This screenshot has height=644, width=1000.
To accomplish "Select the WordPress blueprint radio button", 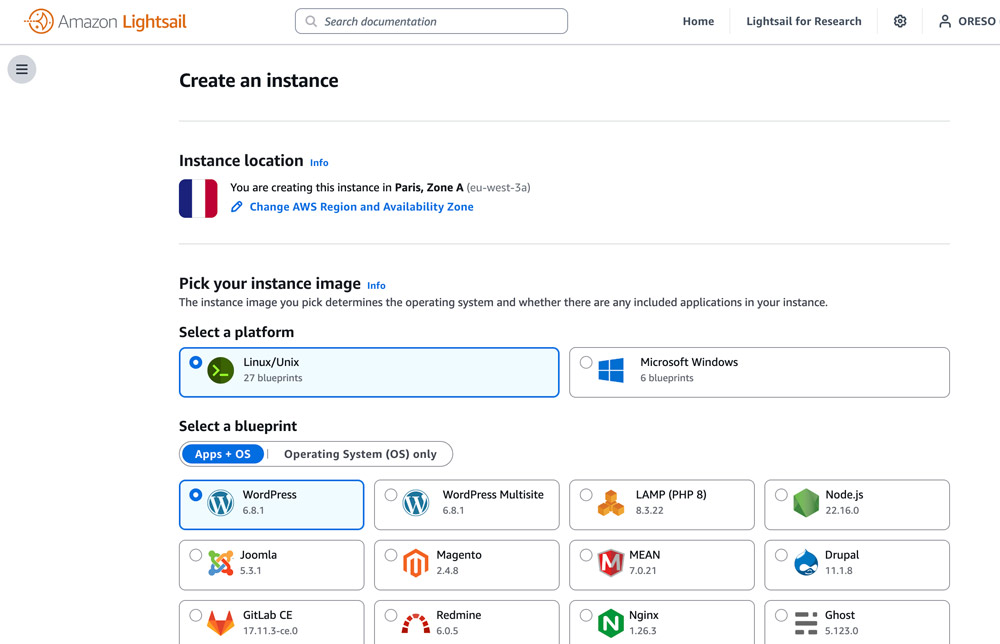I will [196, 495].
